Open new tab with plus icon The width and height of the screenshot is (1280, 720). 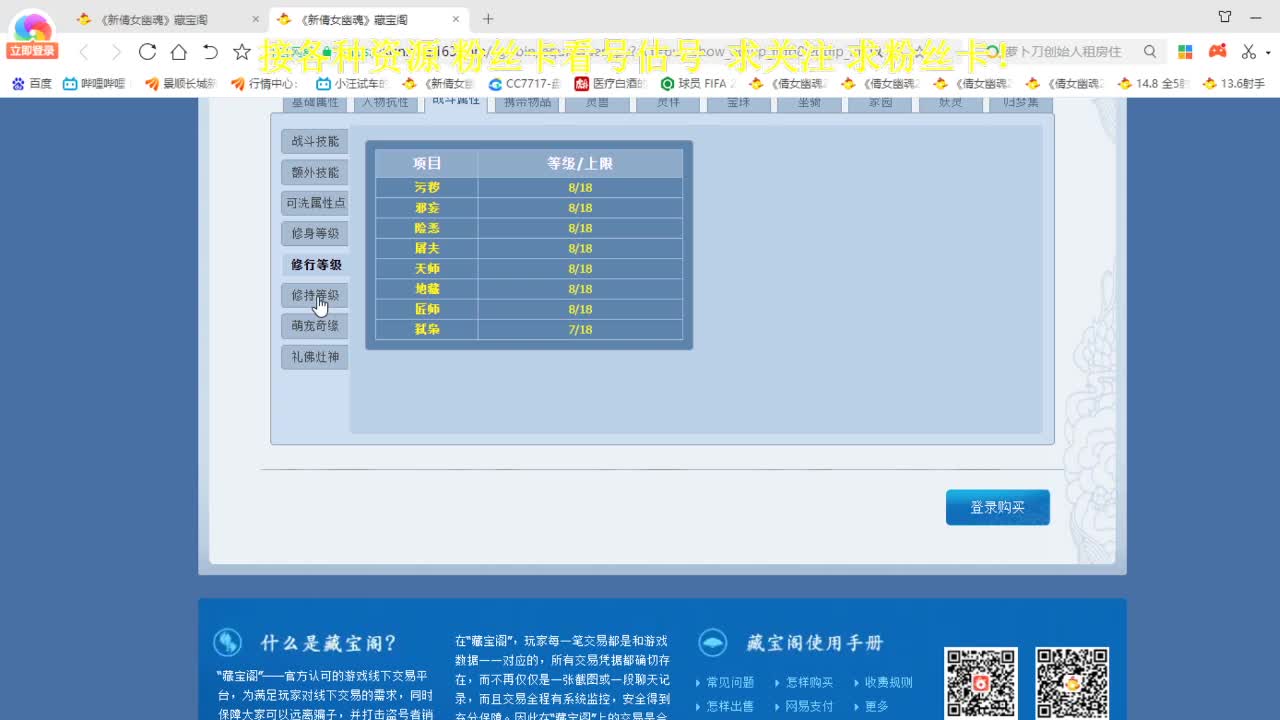coord(488,19)
